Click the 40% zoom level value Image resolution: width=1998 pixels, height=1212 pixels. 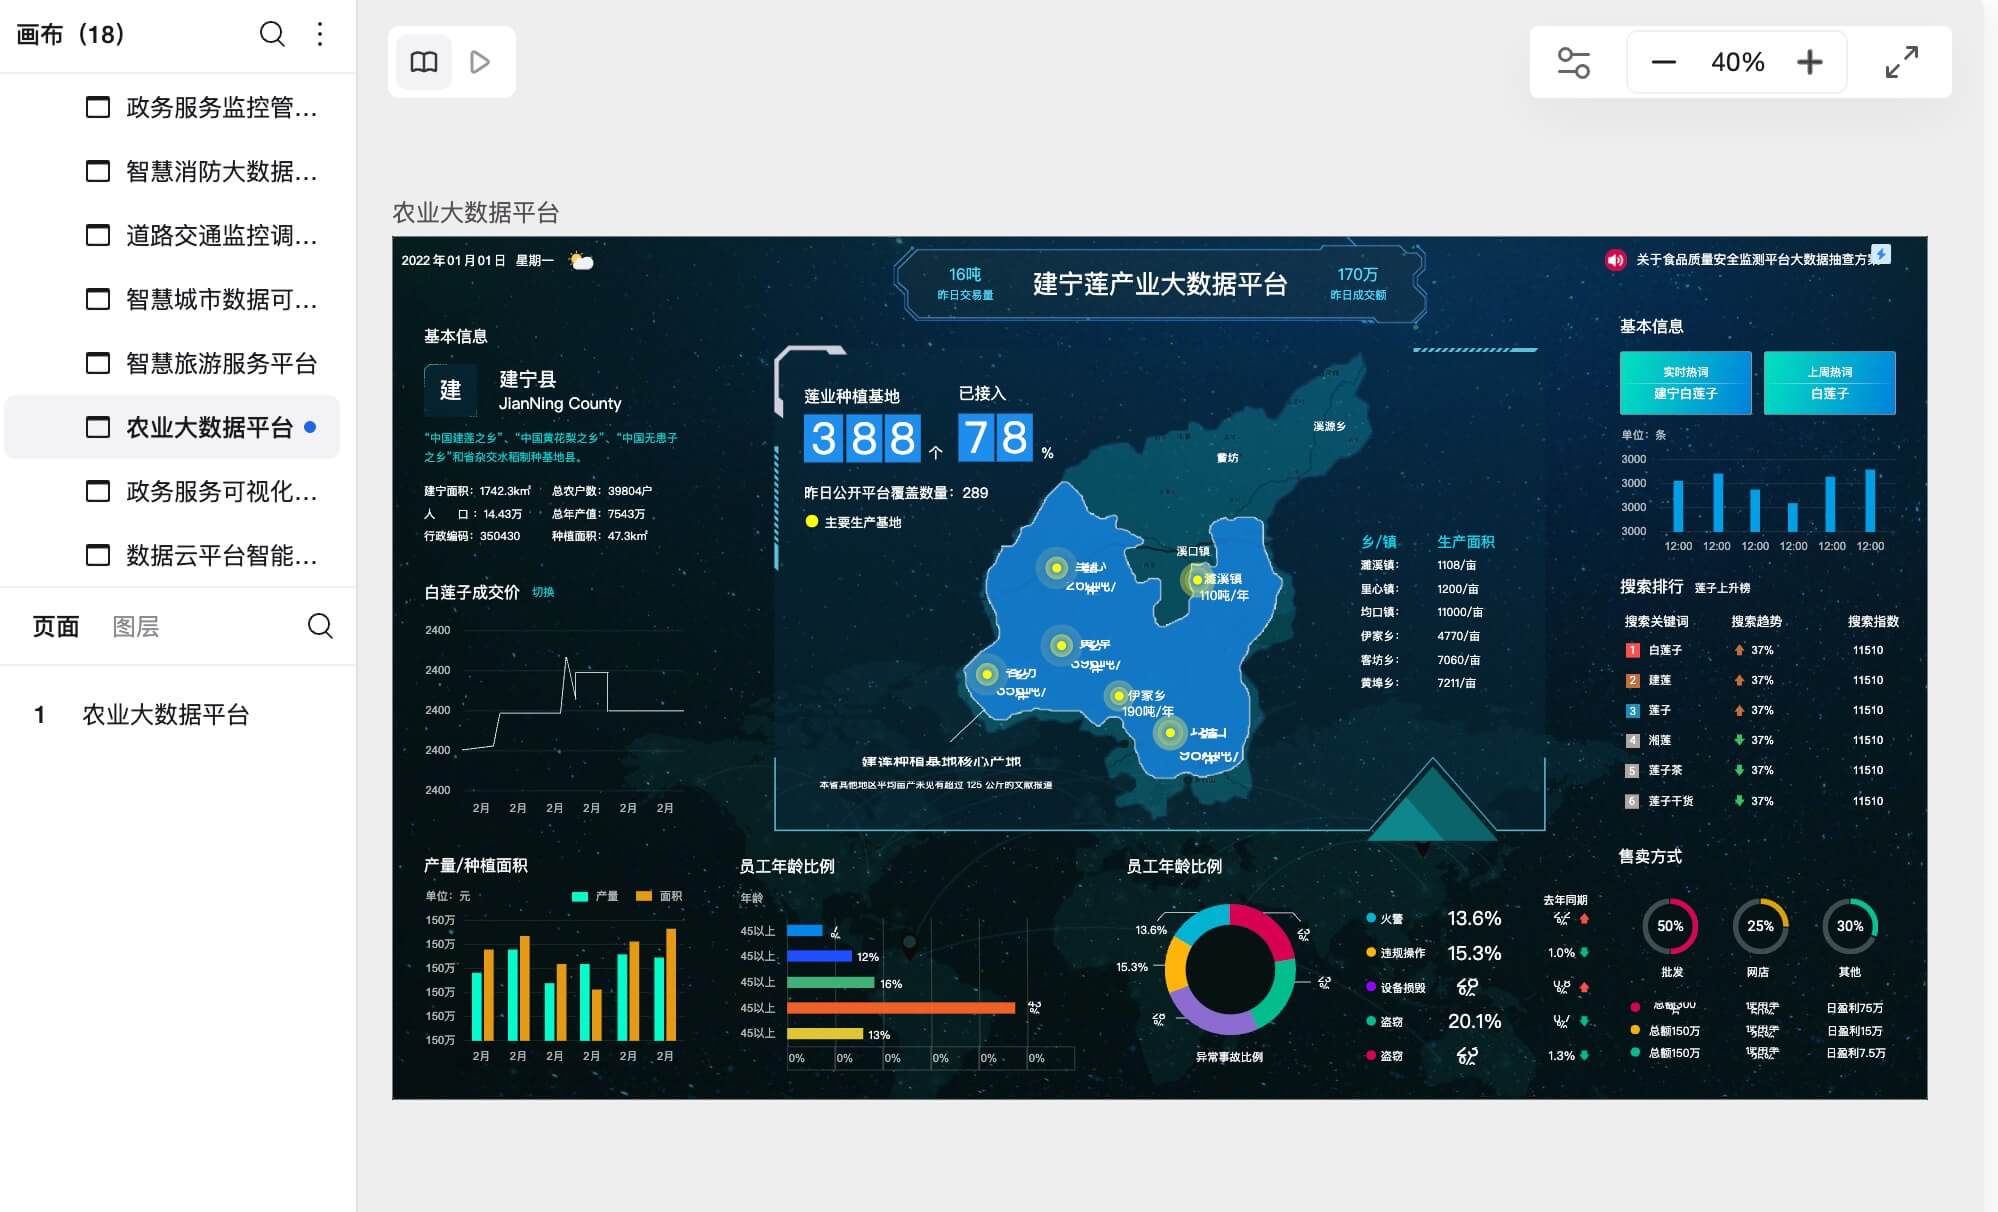(1737, 62)
